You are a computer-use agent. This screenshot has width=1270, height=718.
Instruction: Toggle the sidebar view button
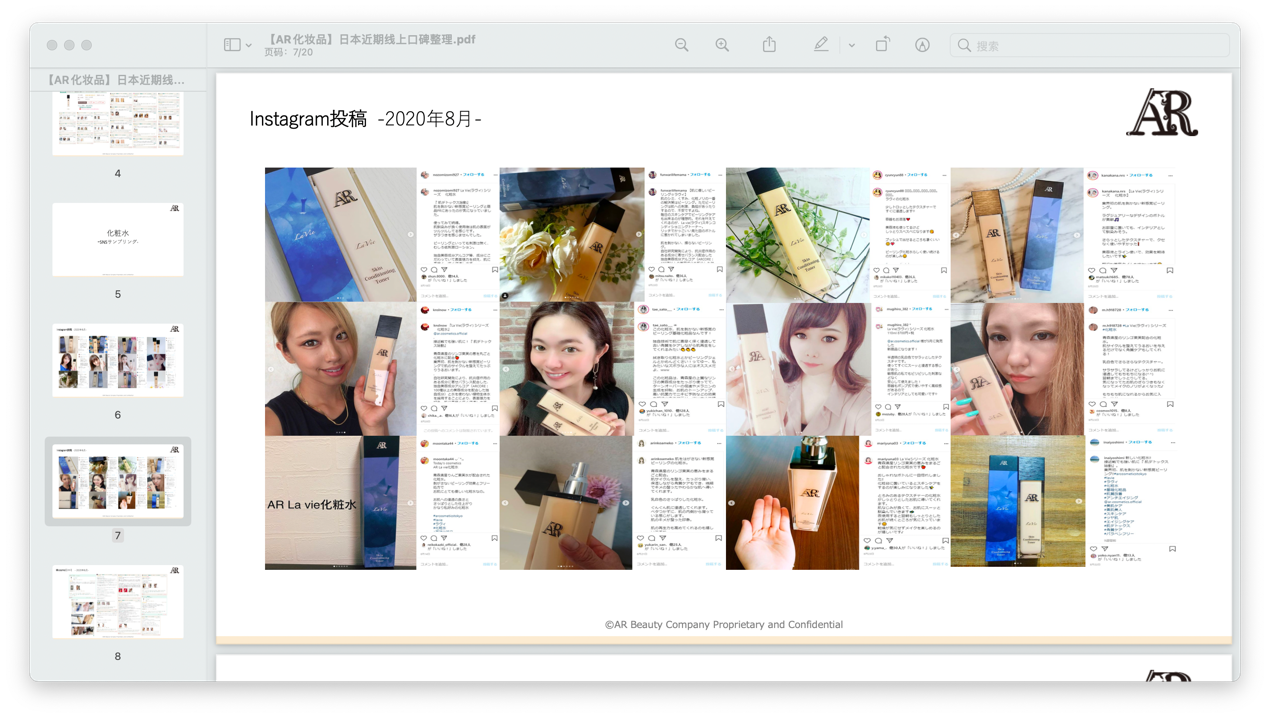pos(232,45)
